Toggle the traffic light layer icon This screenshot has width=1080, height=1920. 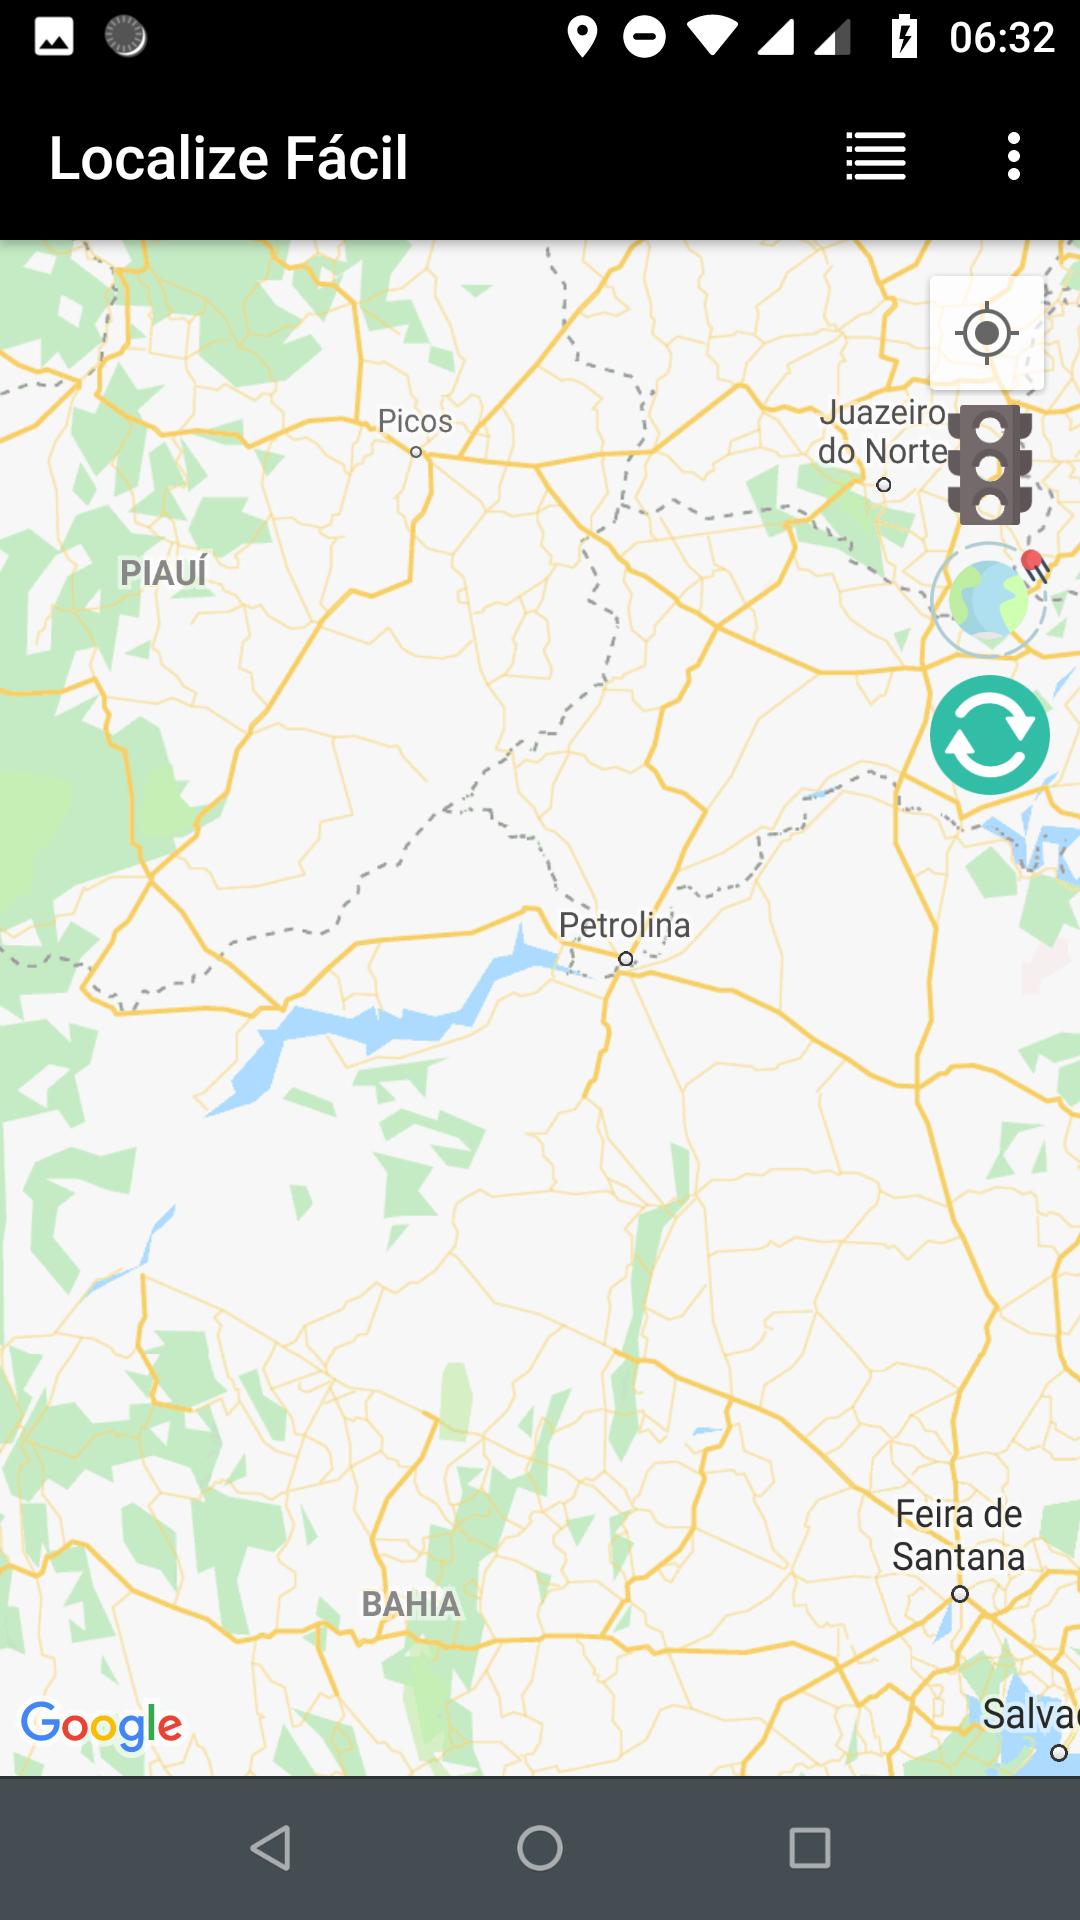(x=990, y=465)
